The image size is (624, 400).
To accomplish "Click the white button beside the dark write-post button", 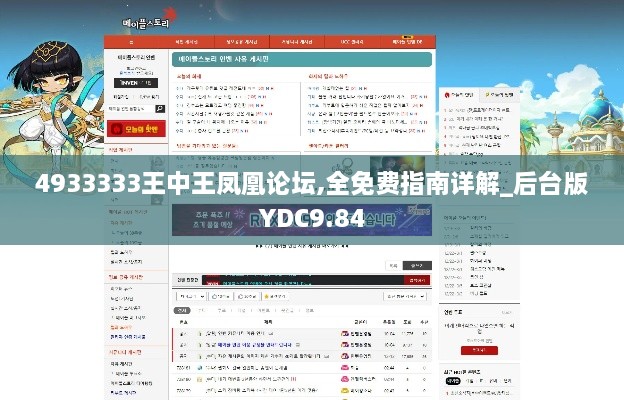I will (x=394, y=265).
